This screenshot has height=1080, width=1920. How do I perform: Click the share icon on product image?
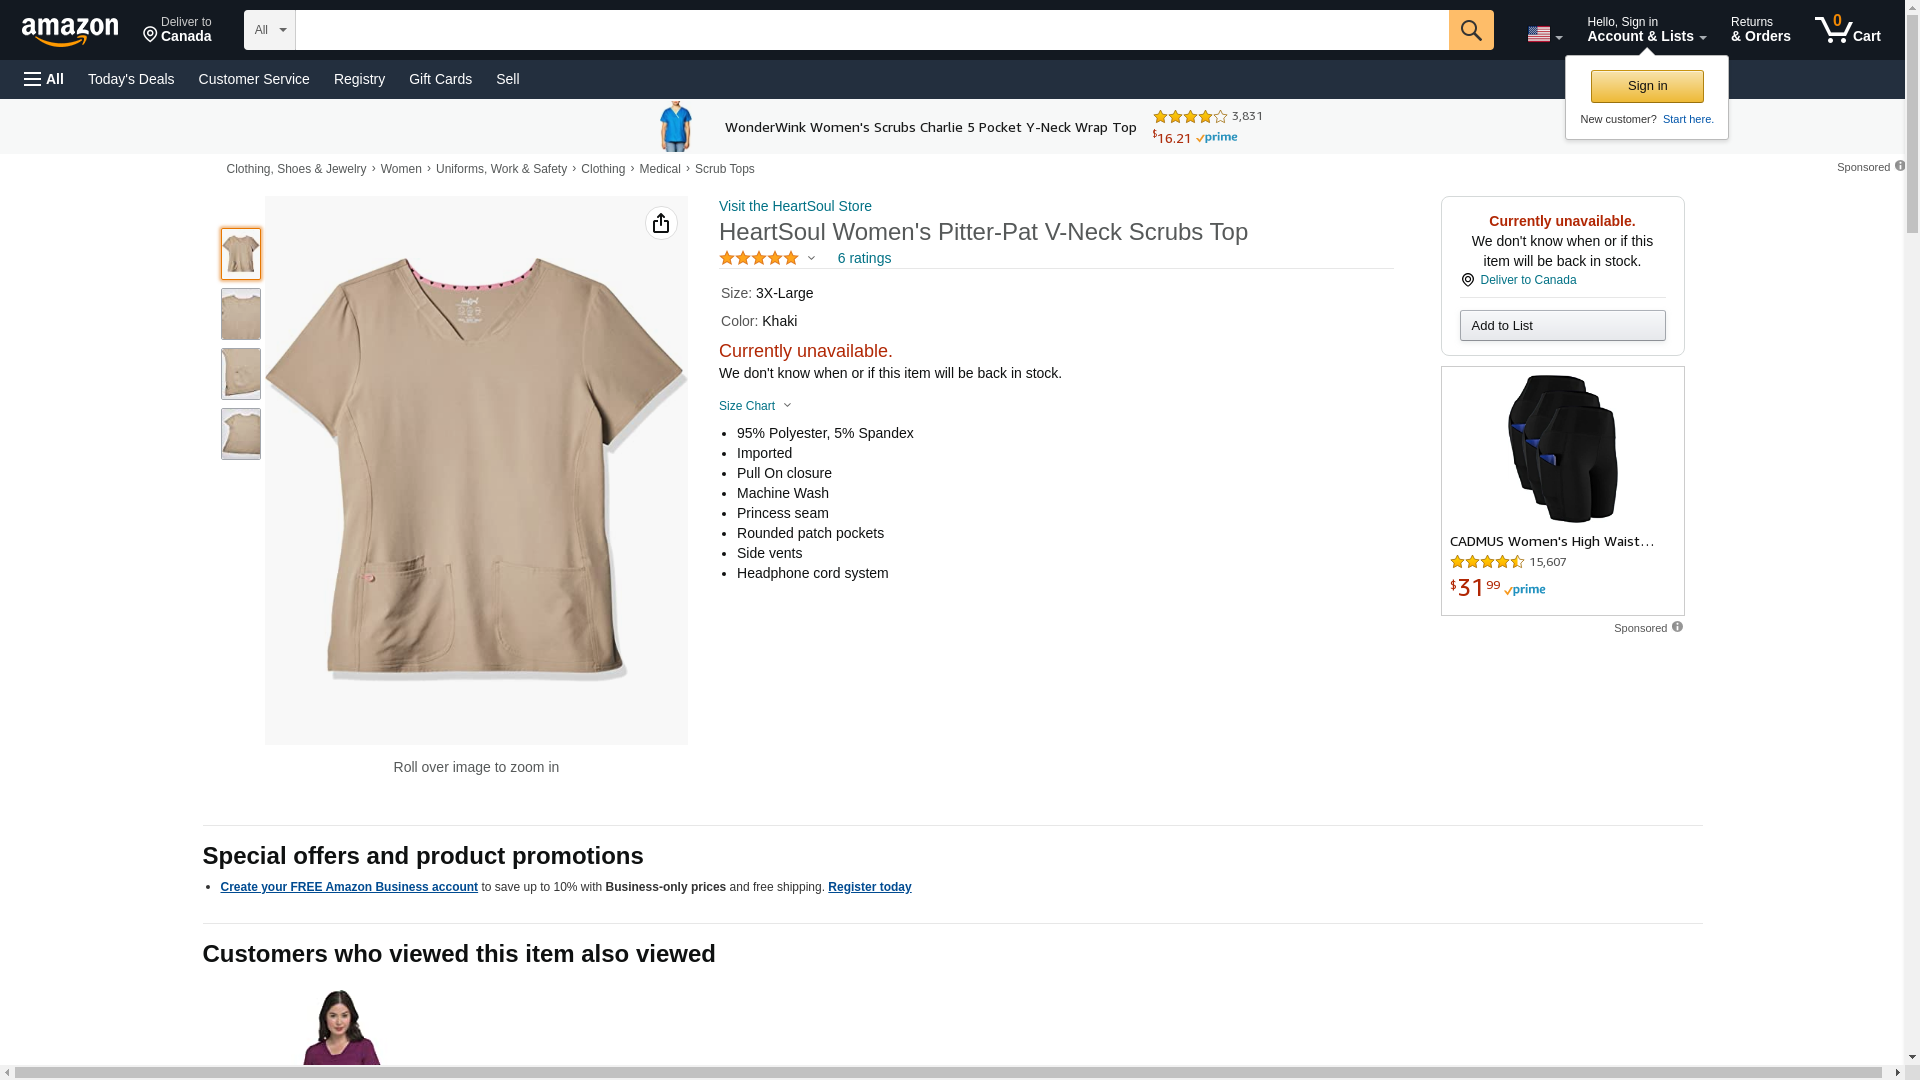click(x=661, y=223)
